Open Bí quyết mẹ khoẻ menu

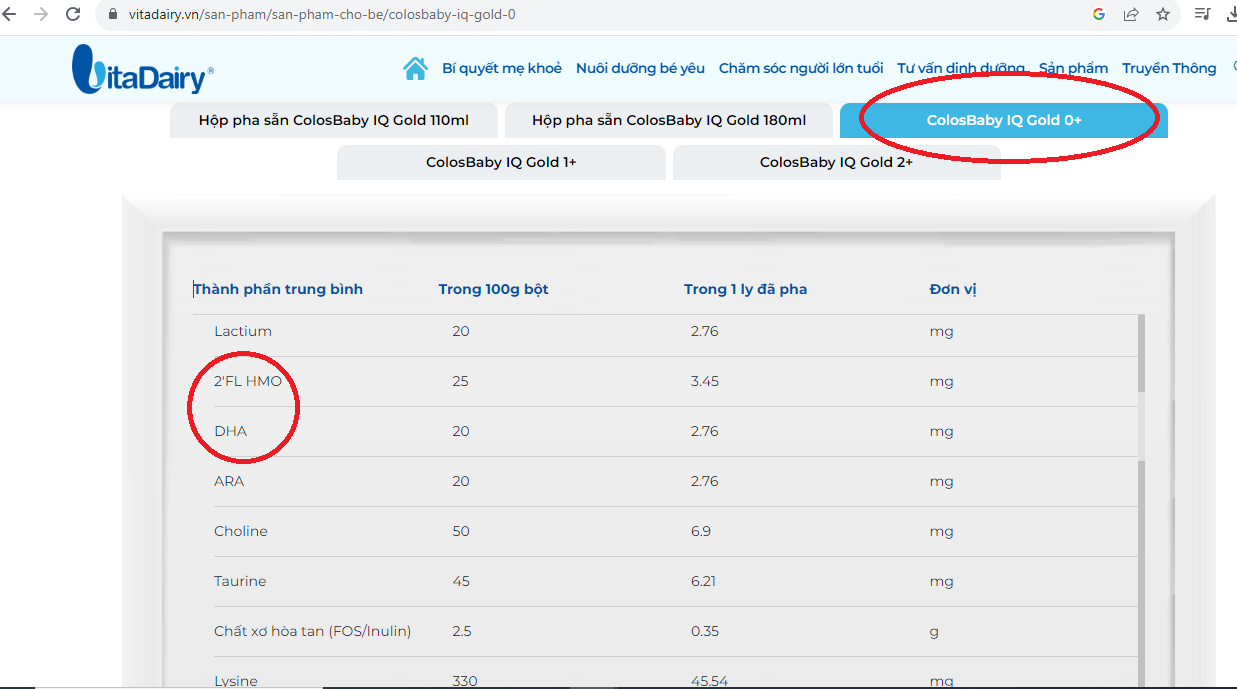(502, 68)
